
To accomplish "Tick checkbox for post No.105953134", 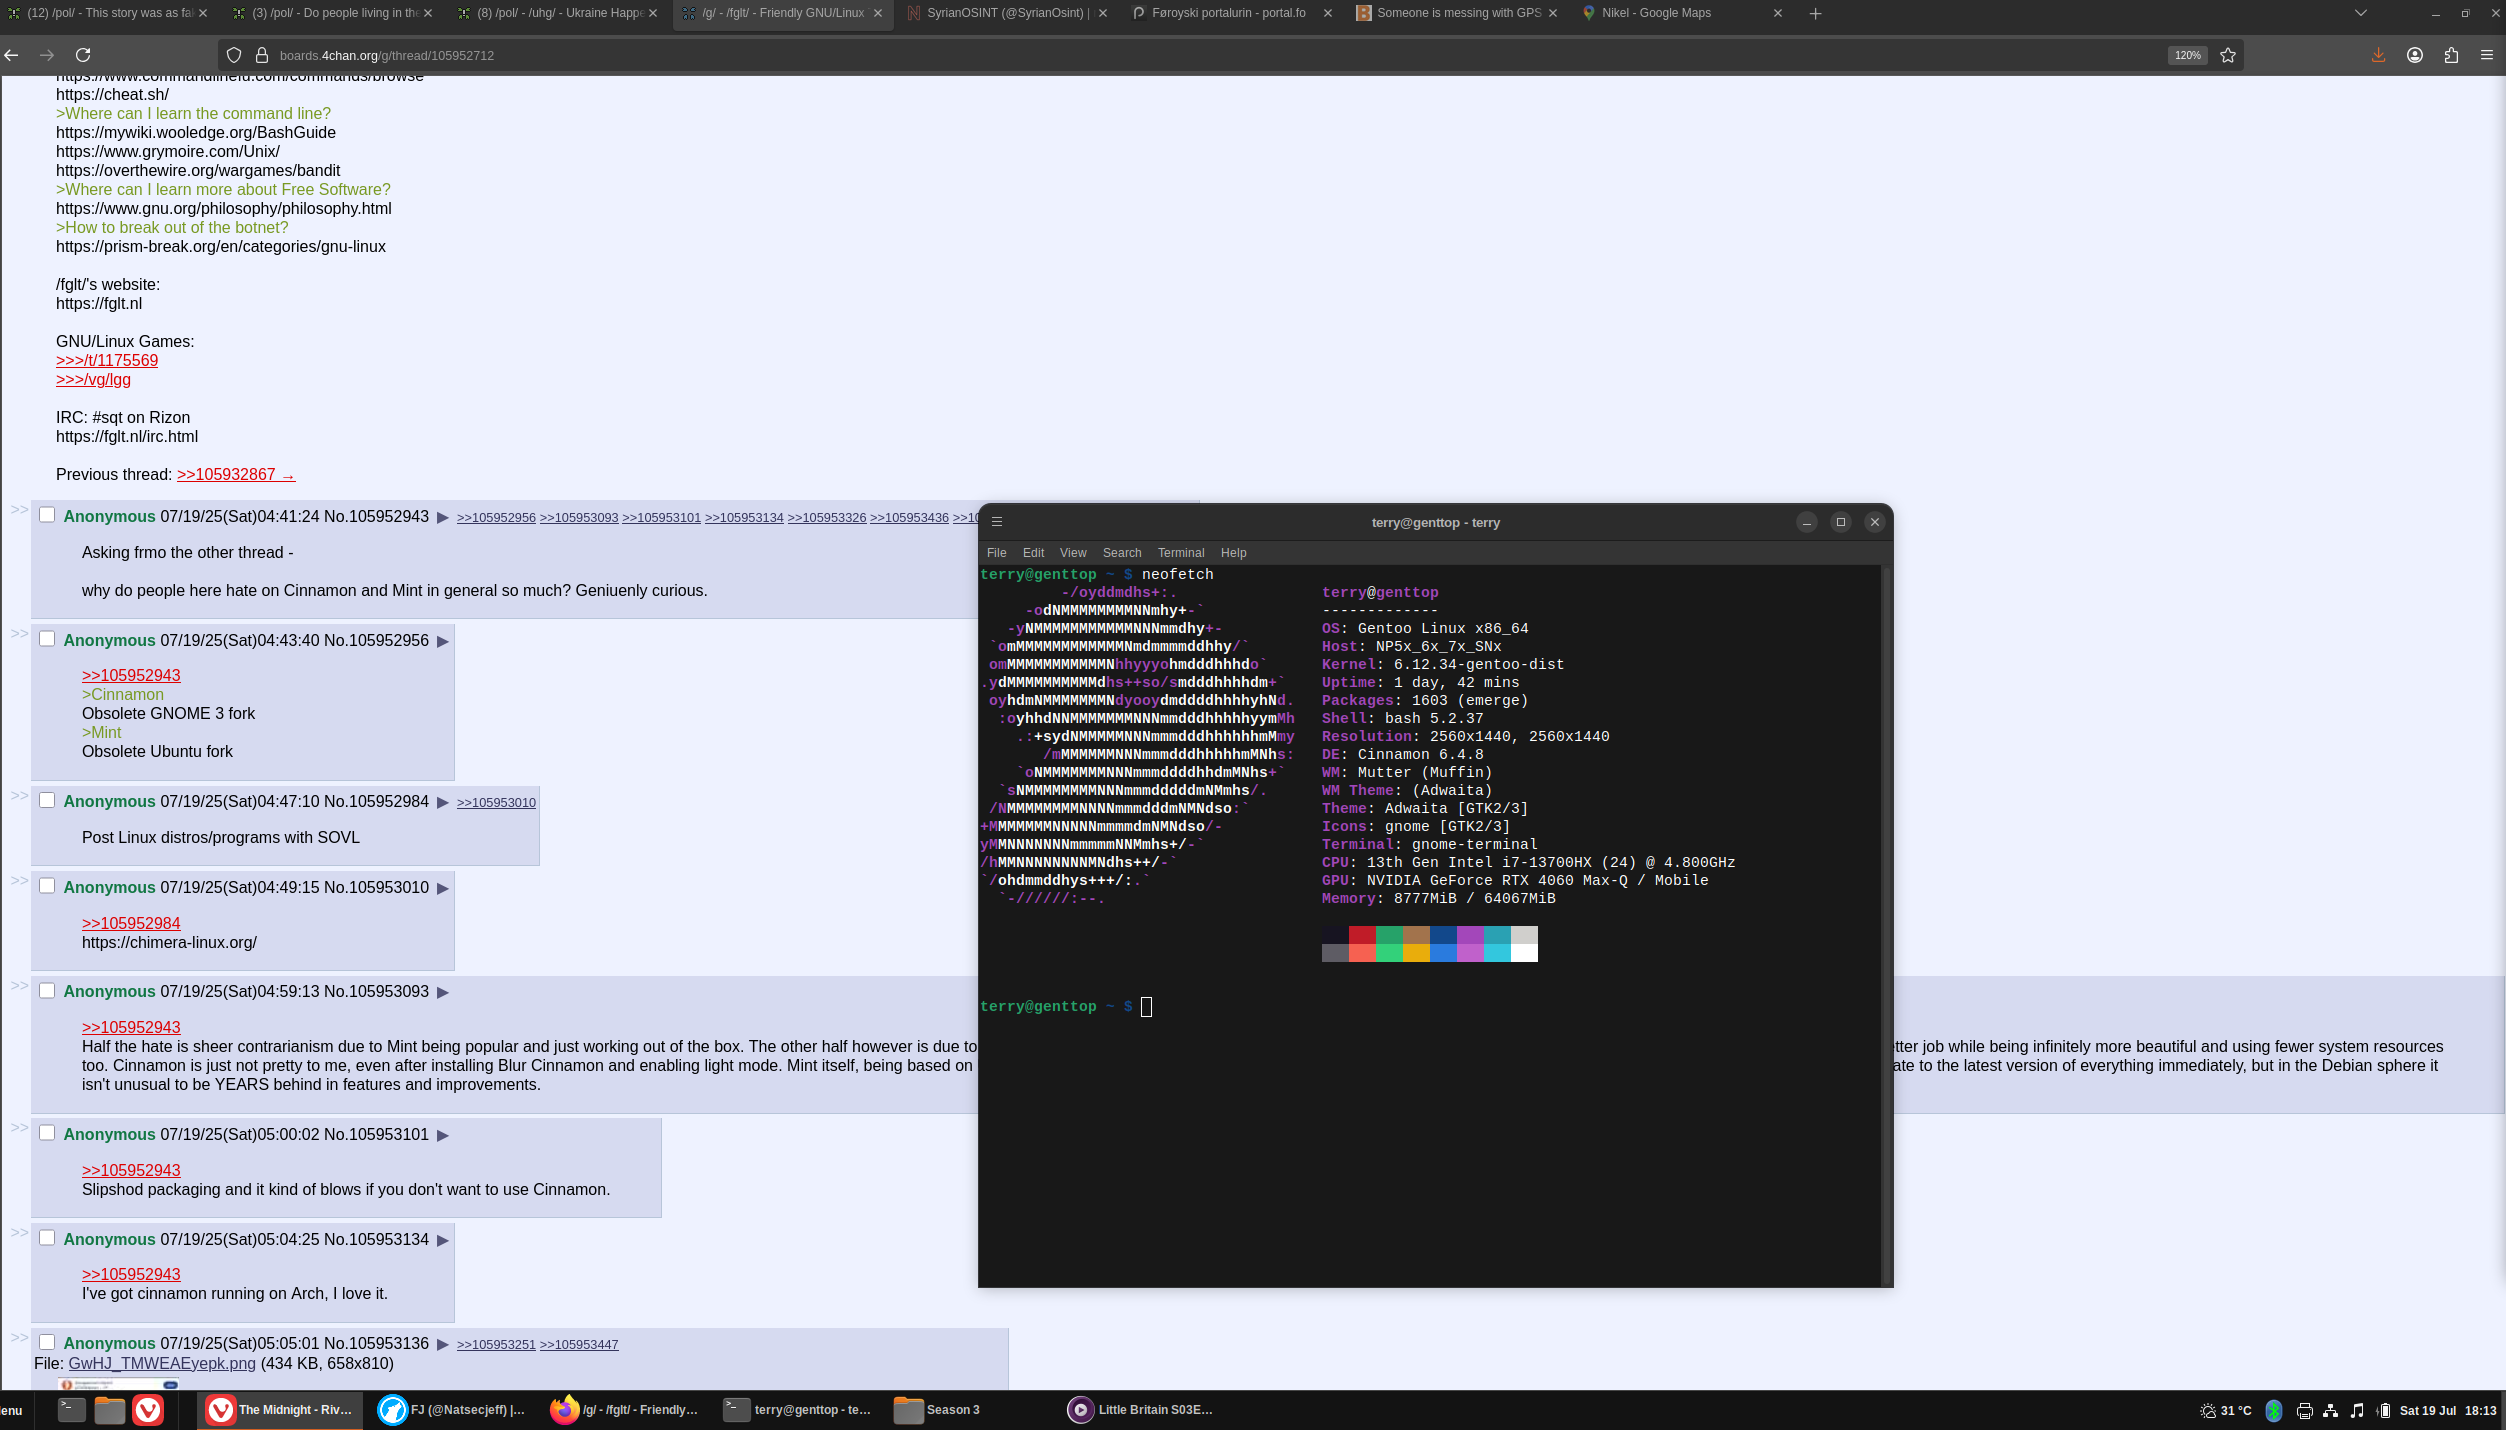I will [47, 1238].
